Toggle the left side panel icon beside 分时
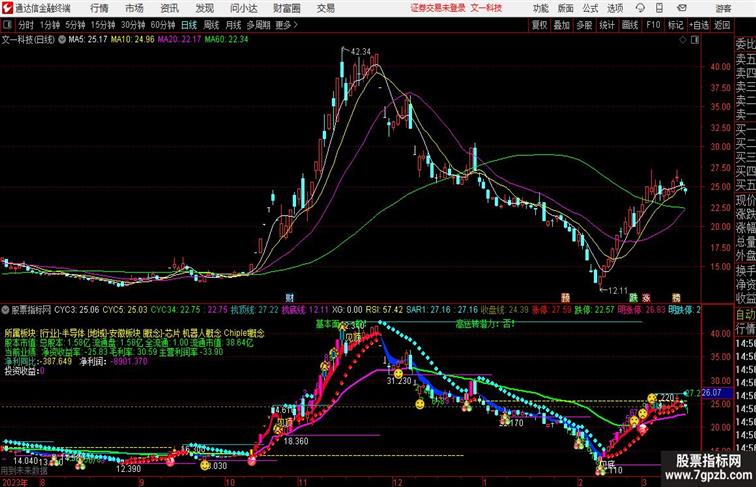The width and height of the screenshot is (756, 487). 7,25
